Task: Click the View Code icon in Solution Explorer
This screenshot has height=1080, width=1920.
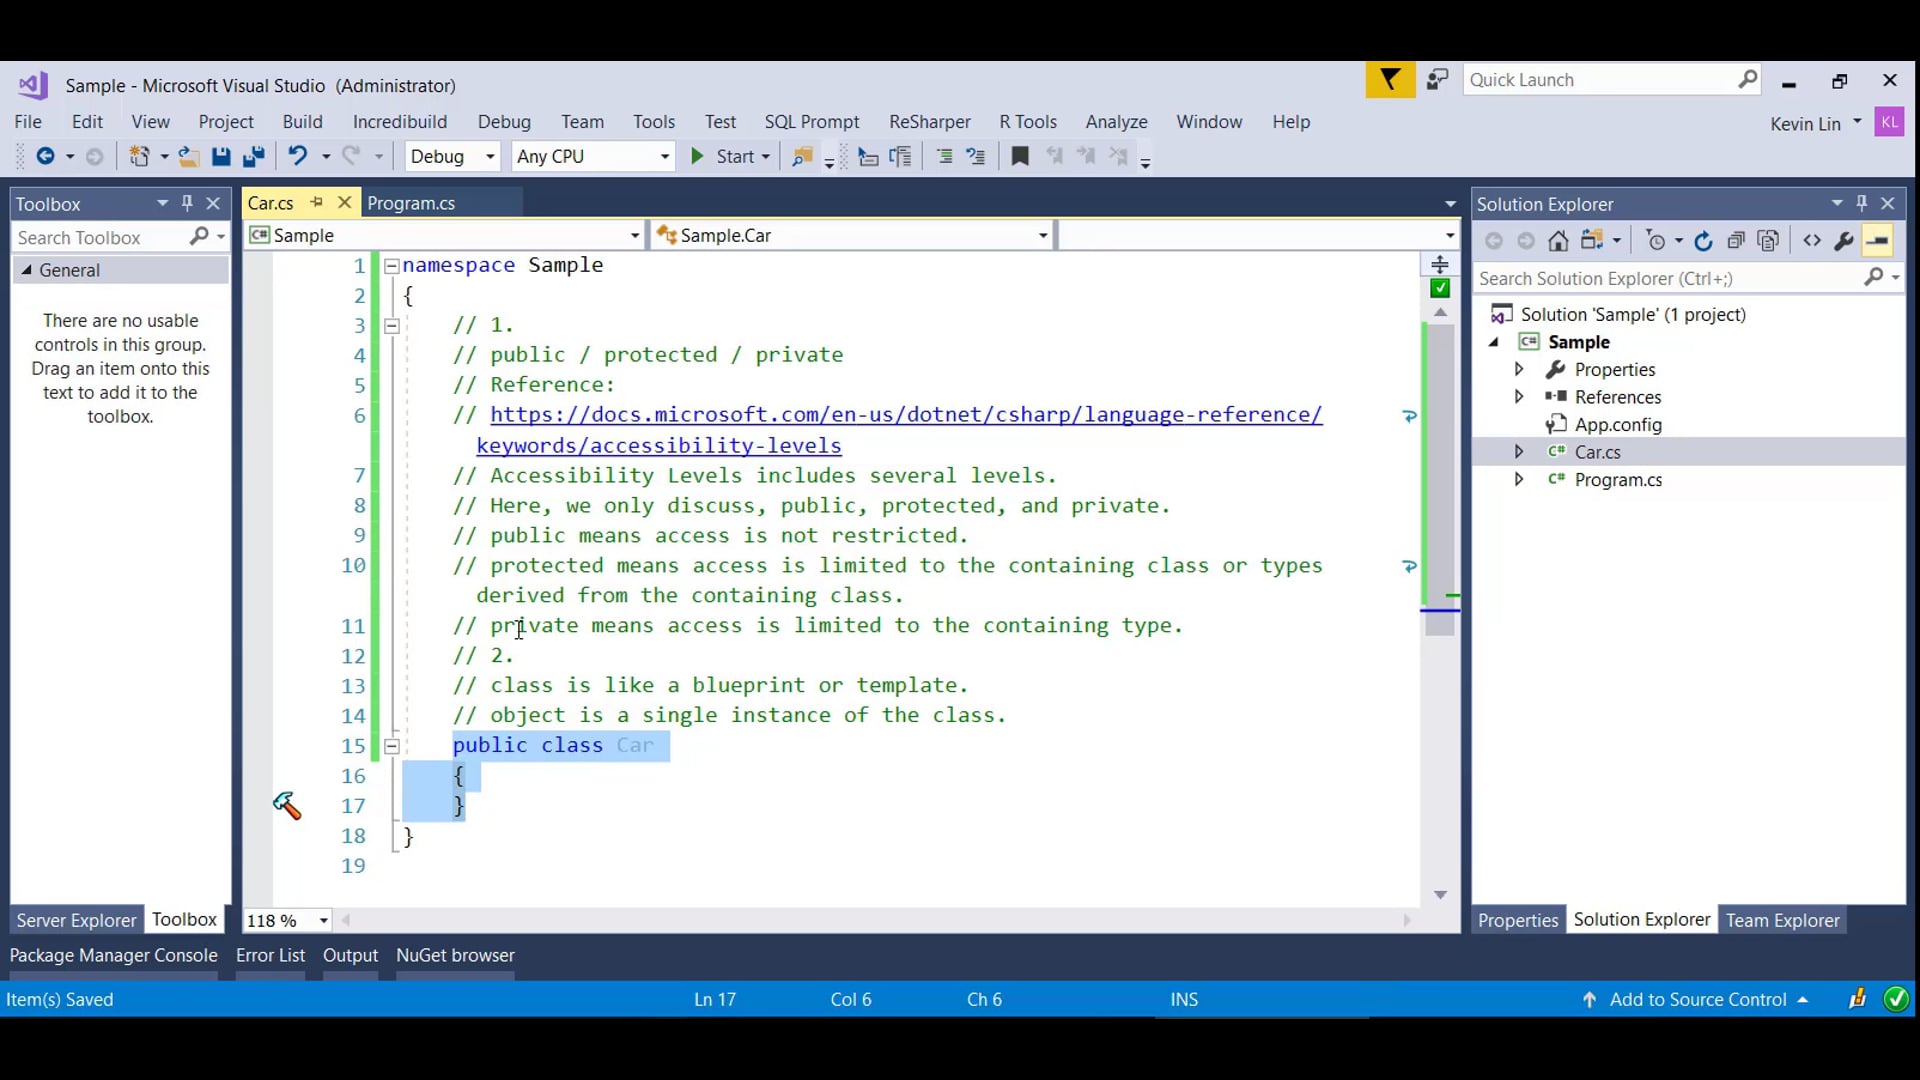Action: [x=1812, y=241]
